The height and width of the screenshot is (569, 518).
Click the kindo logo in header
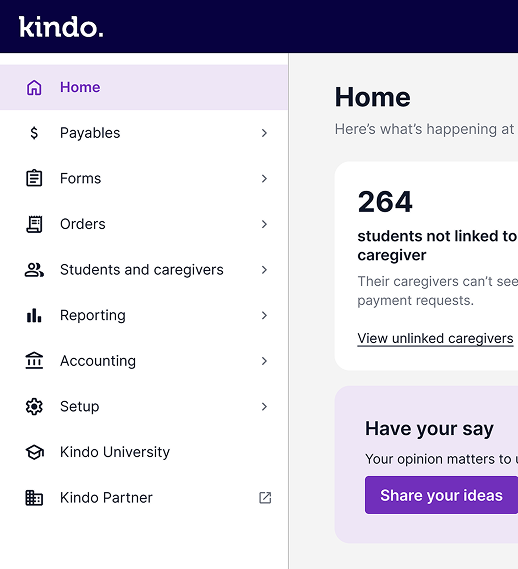point(61,26)
